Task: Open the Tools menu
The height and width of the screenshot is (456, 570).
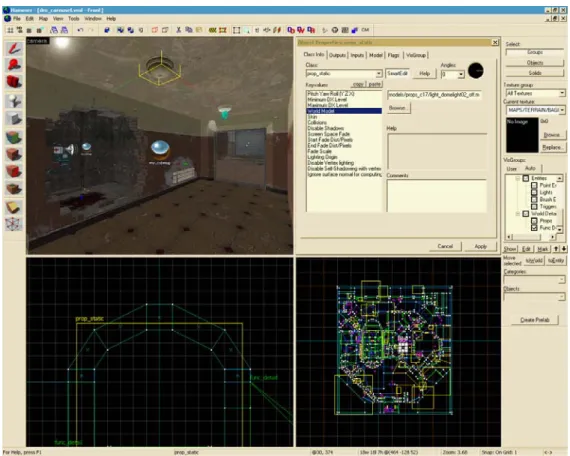Action: click(x=73, y=19)
